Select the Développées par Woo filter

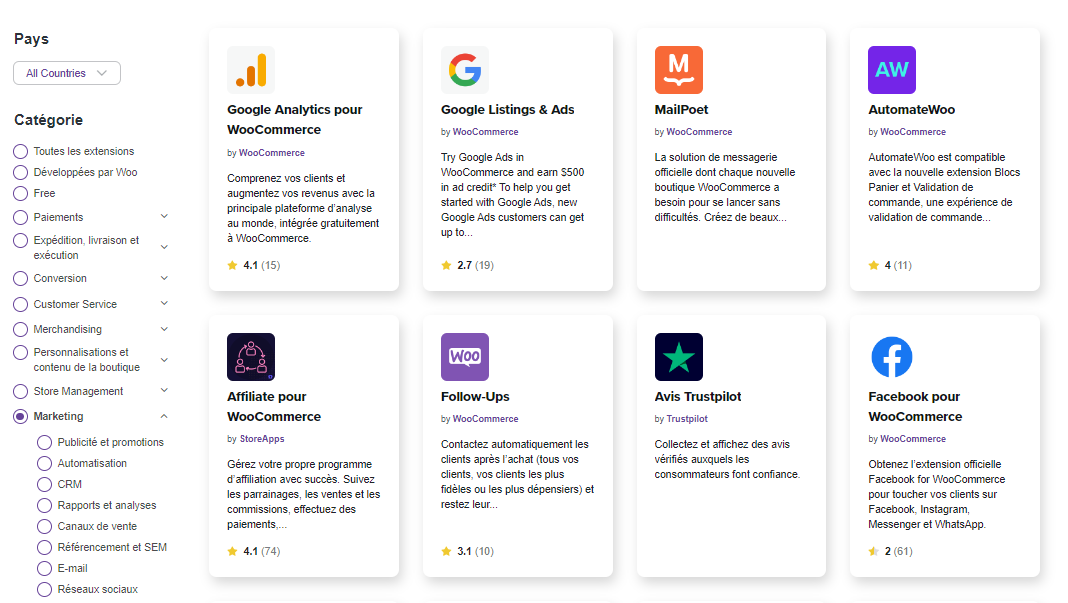tap(20, 172)
